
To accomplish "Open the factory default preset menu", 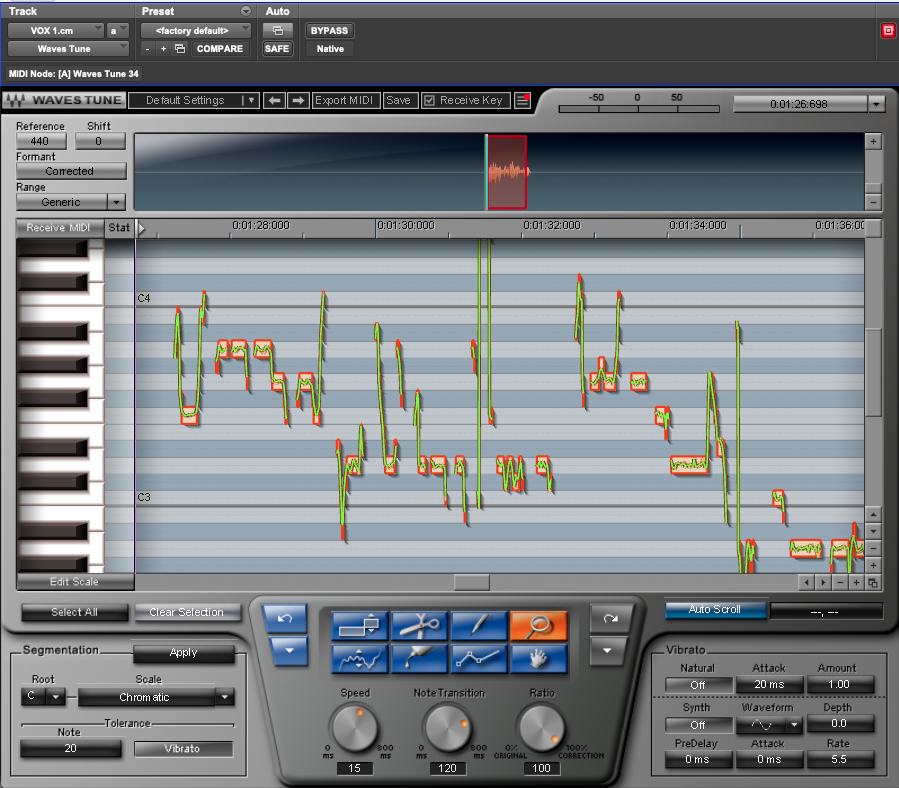I will [x=196, y=30].
